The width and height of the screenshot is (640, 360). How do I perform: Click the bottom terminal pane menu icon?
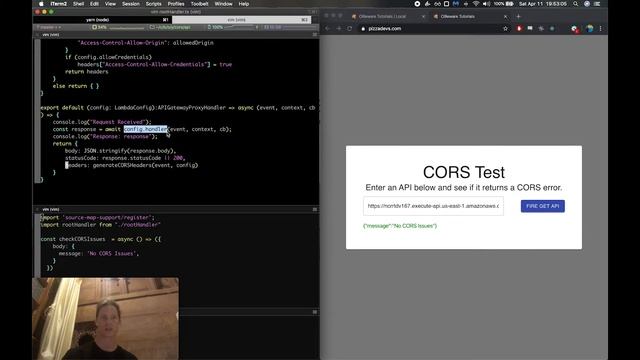(x=315, y=312)
